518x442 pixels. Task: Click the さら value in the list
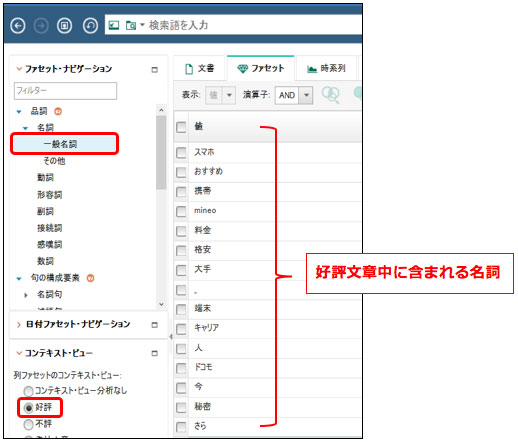click(x=200, y=426)
